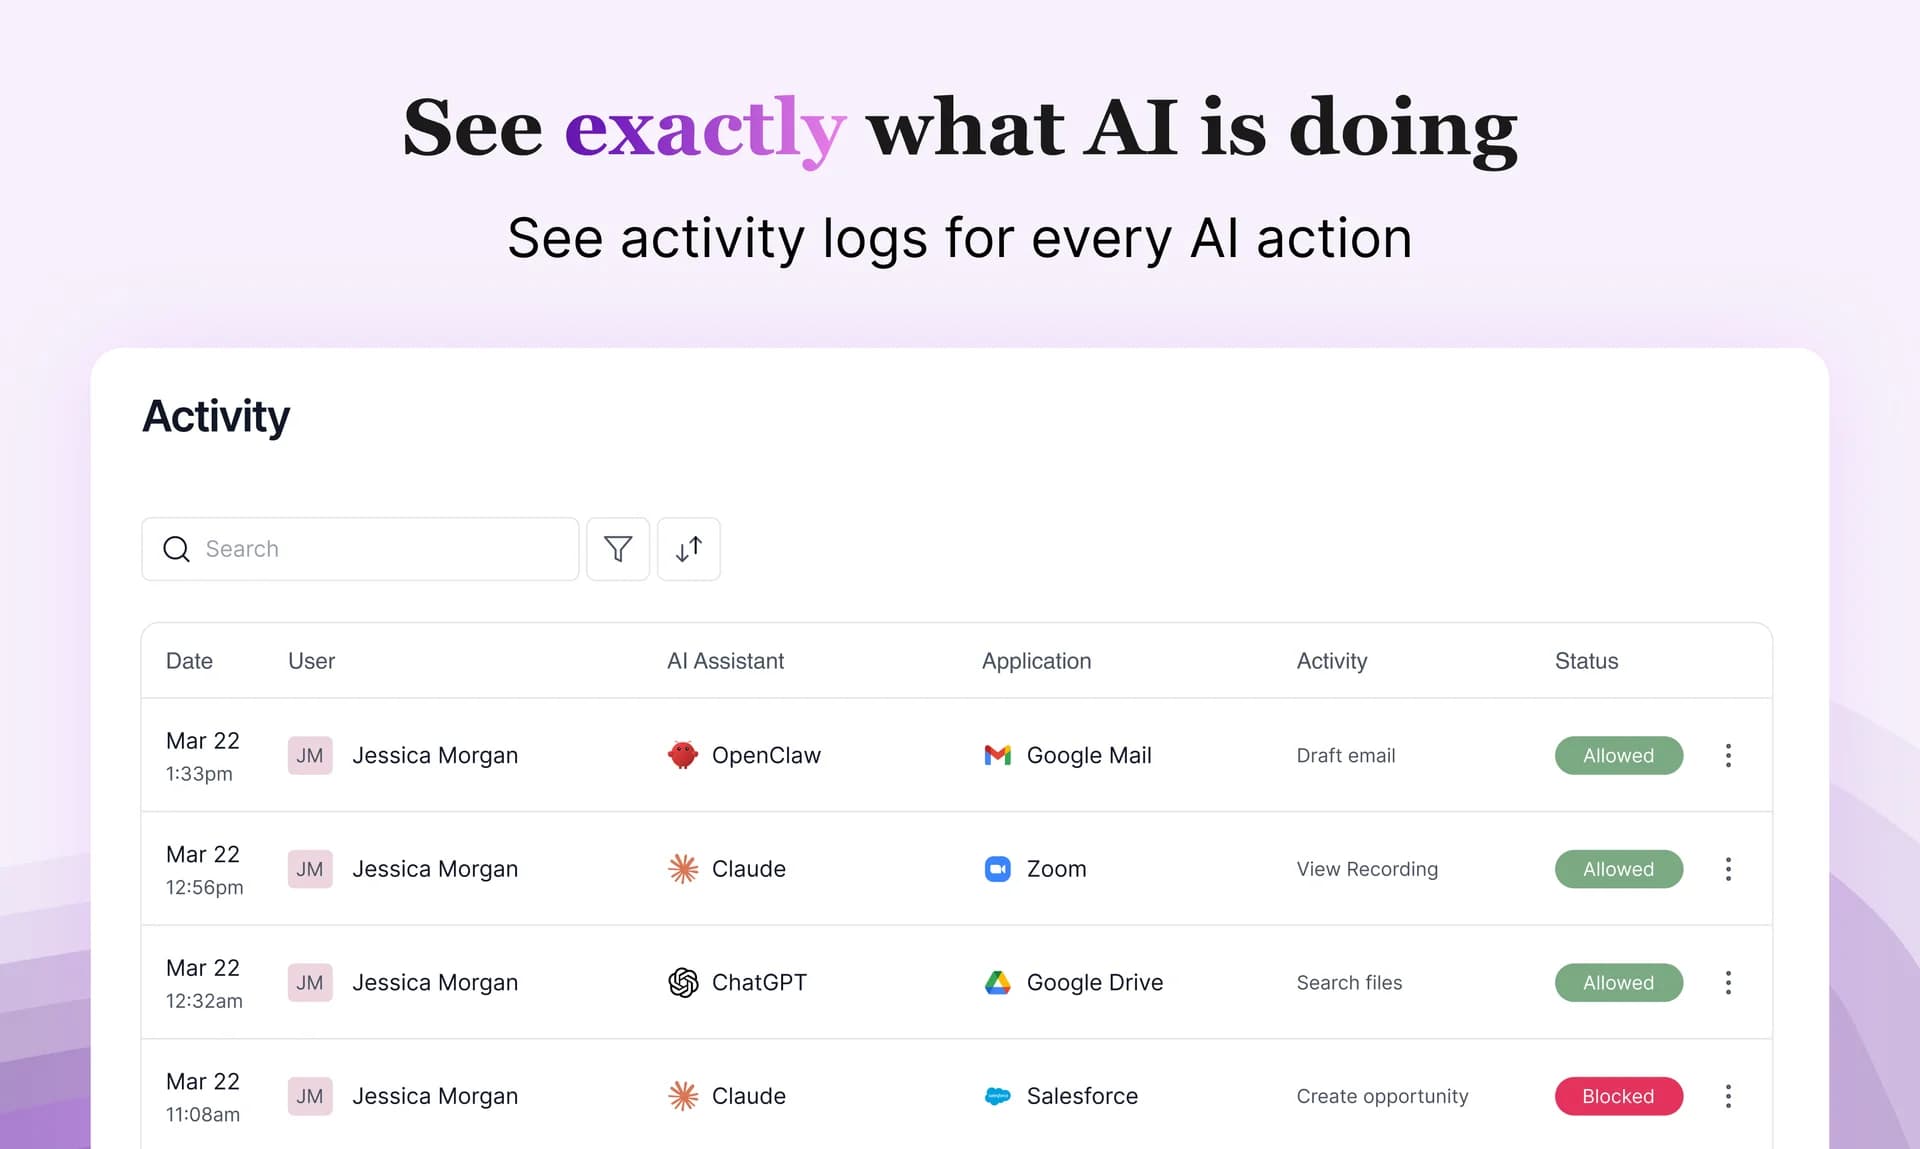The image size is (1920, 1149).
Task: Click the Status column header
Action: [1586, 661]
